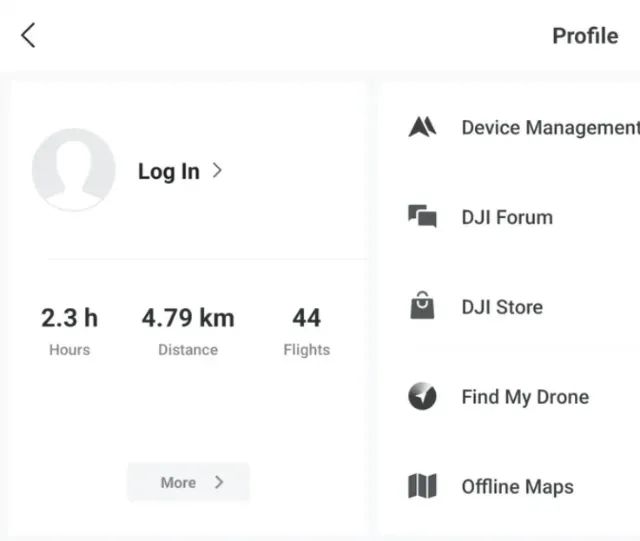Click the Flights label
The width and height of the screenshot is (640, 541).
coord(307,350)
